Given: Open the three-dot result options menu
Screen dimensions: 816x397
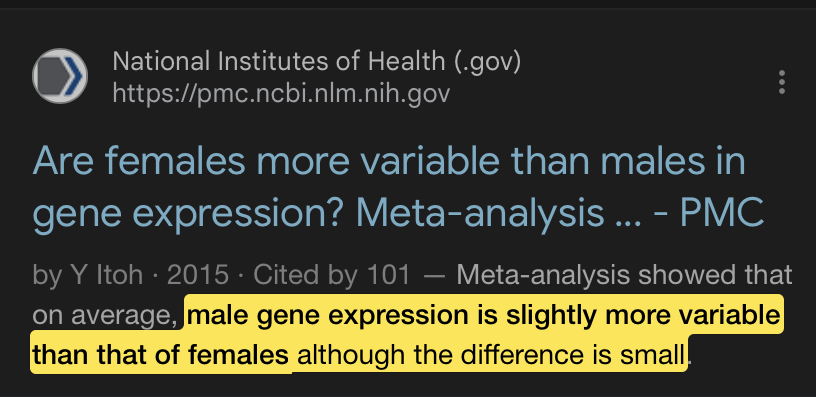Looking at the screenshot, I should pos(781,82).
